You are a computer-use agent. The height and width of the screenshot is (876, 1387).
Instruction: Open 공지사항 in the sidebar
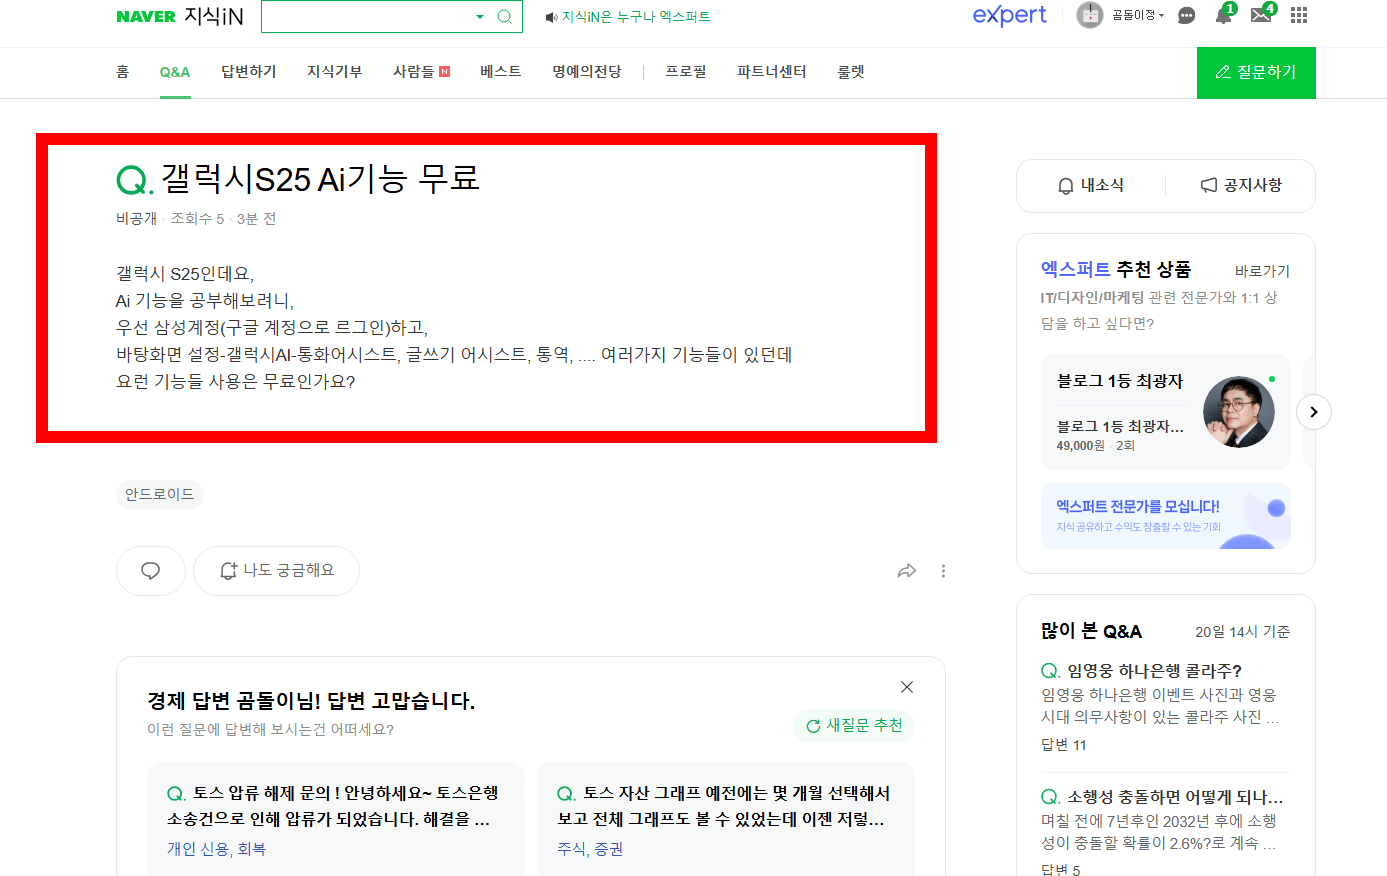pos(1241,185)
